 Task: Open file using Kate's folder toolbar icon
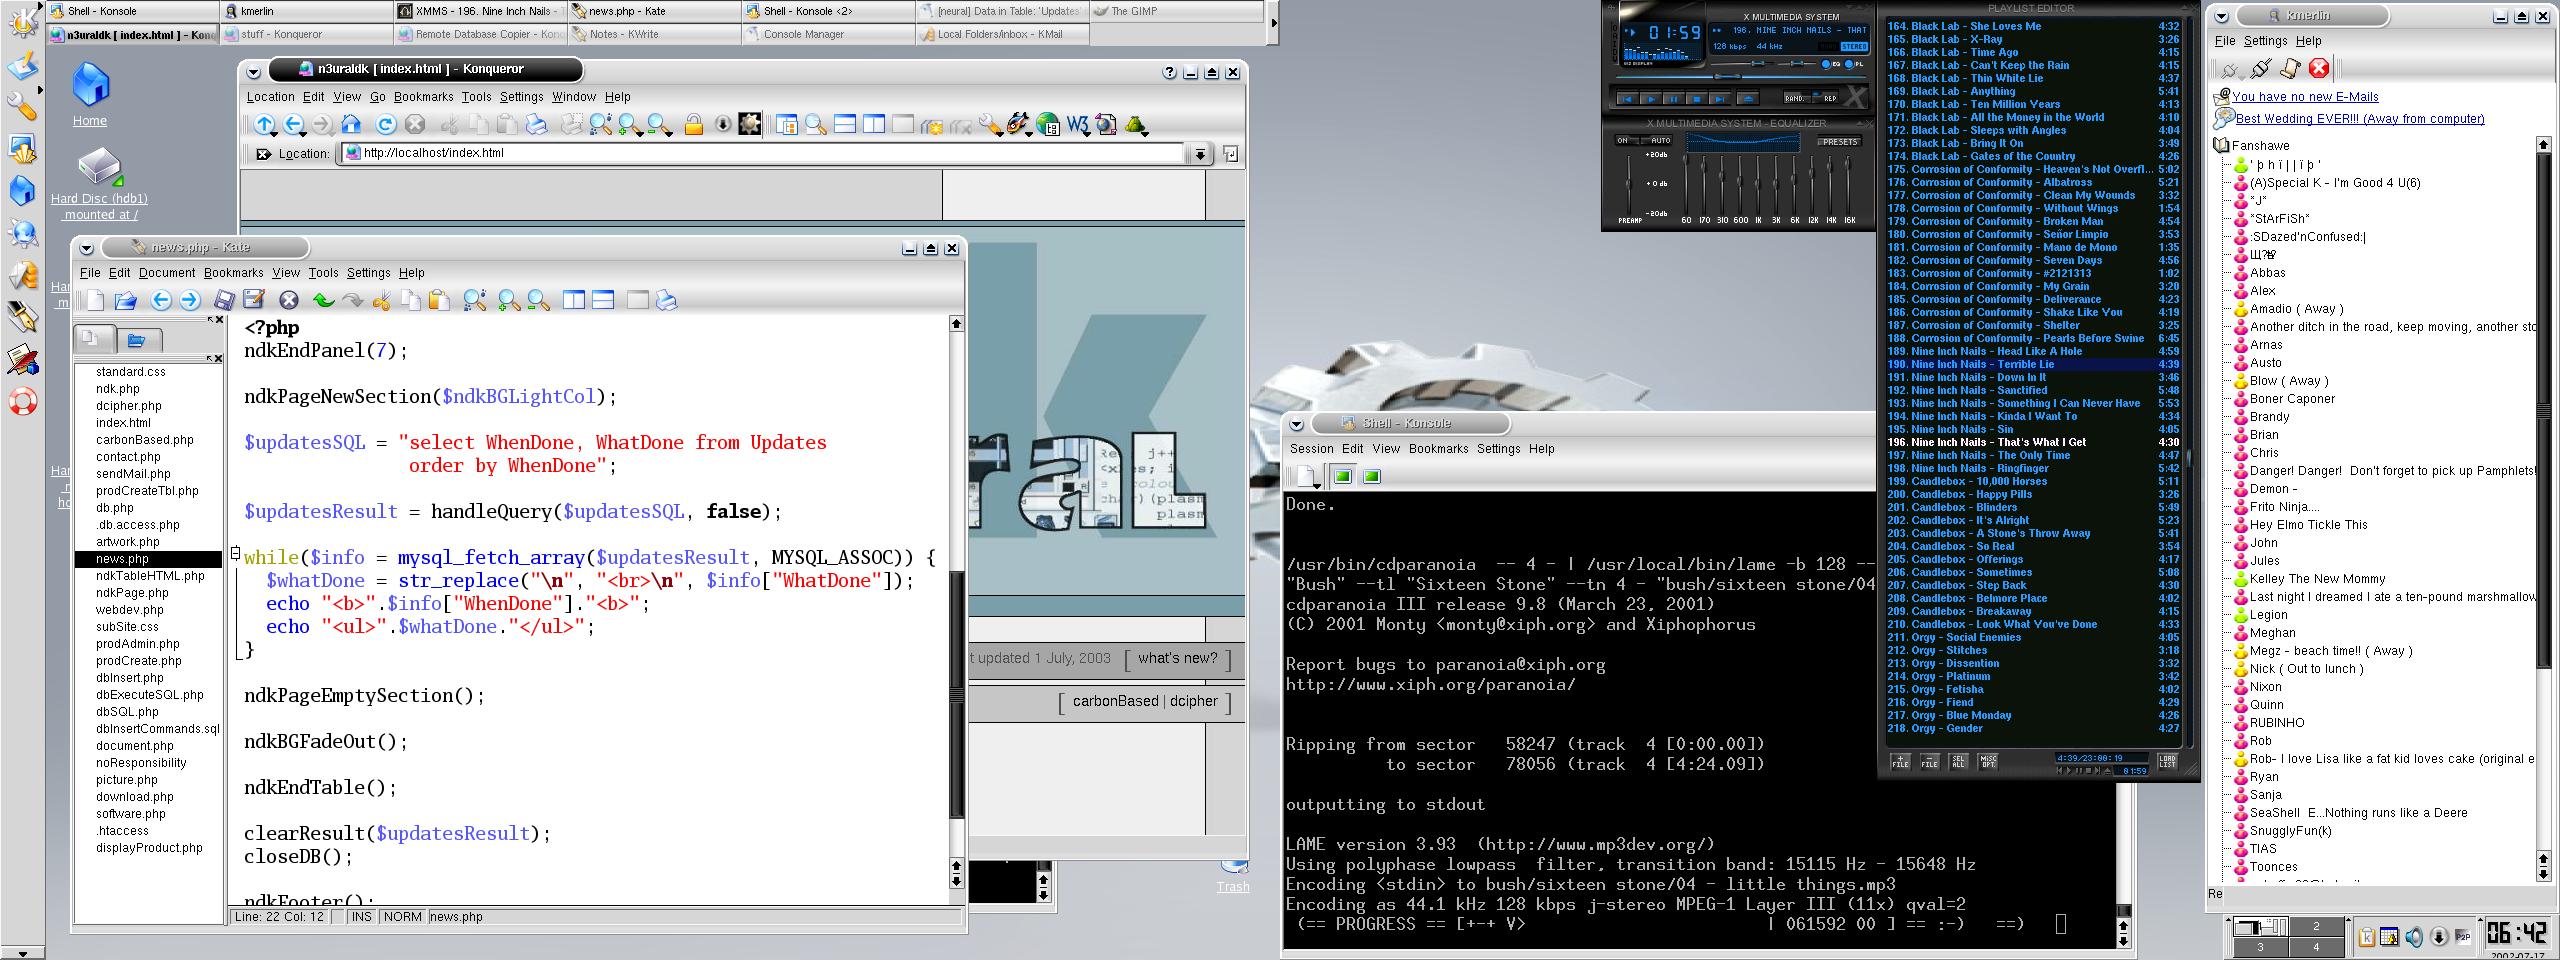click(125, 300)
